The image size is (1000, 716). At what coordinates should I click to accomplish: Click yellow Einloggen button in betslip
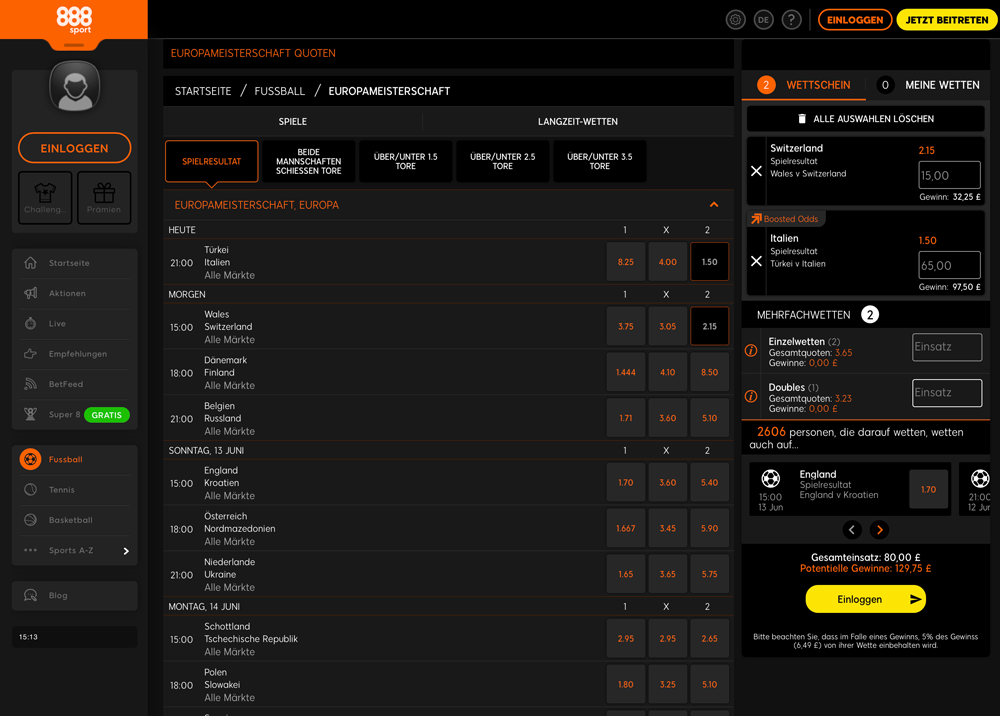[x=865, y=599]
